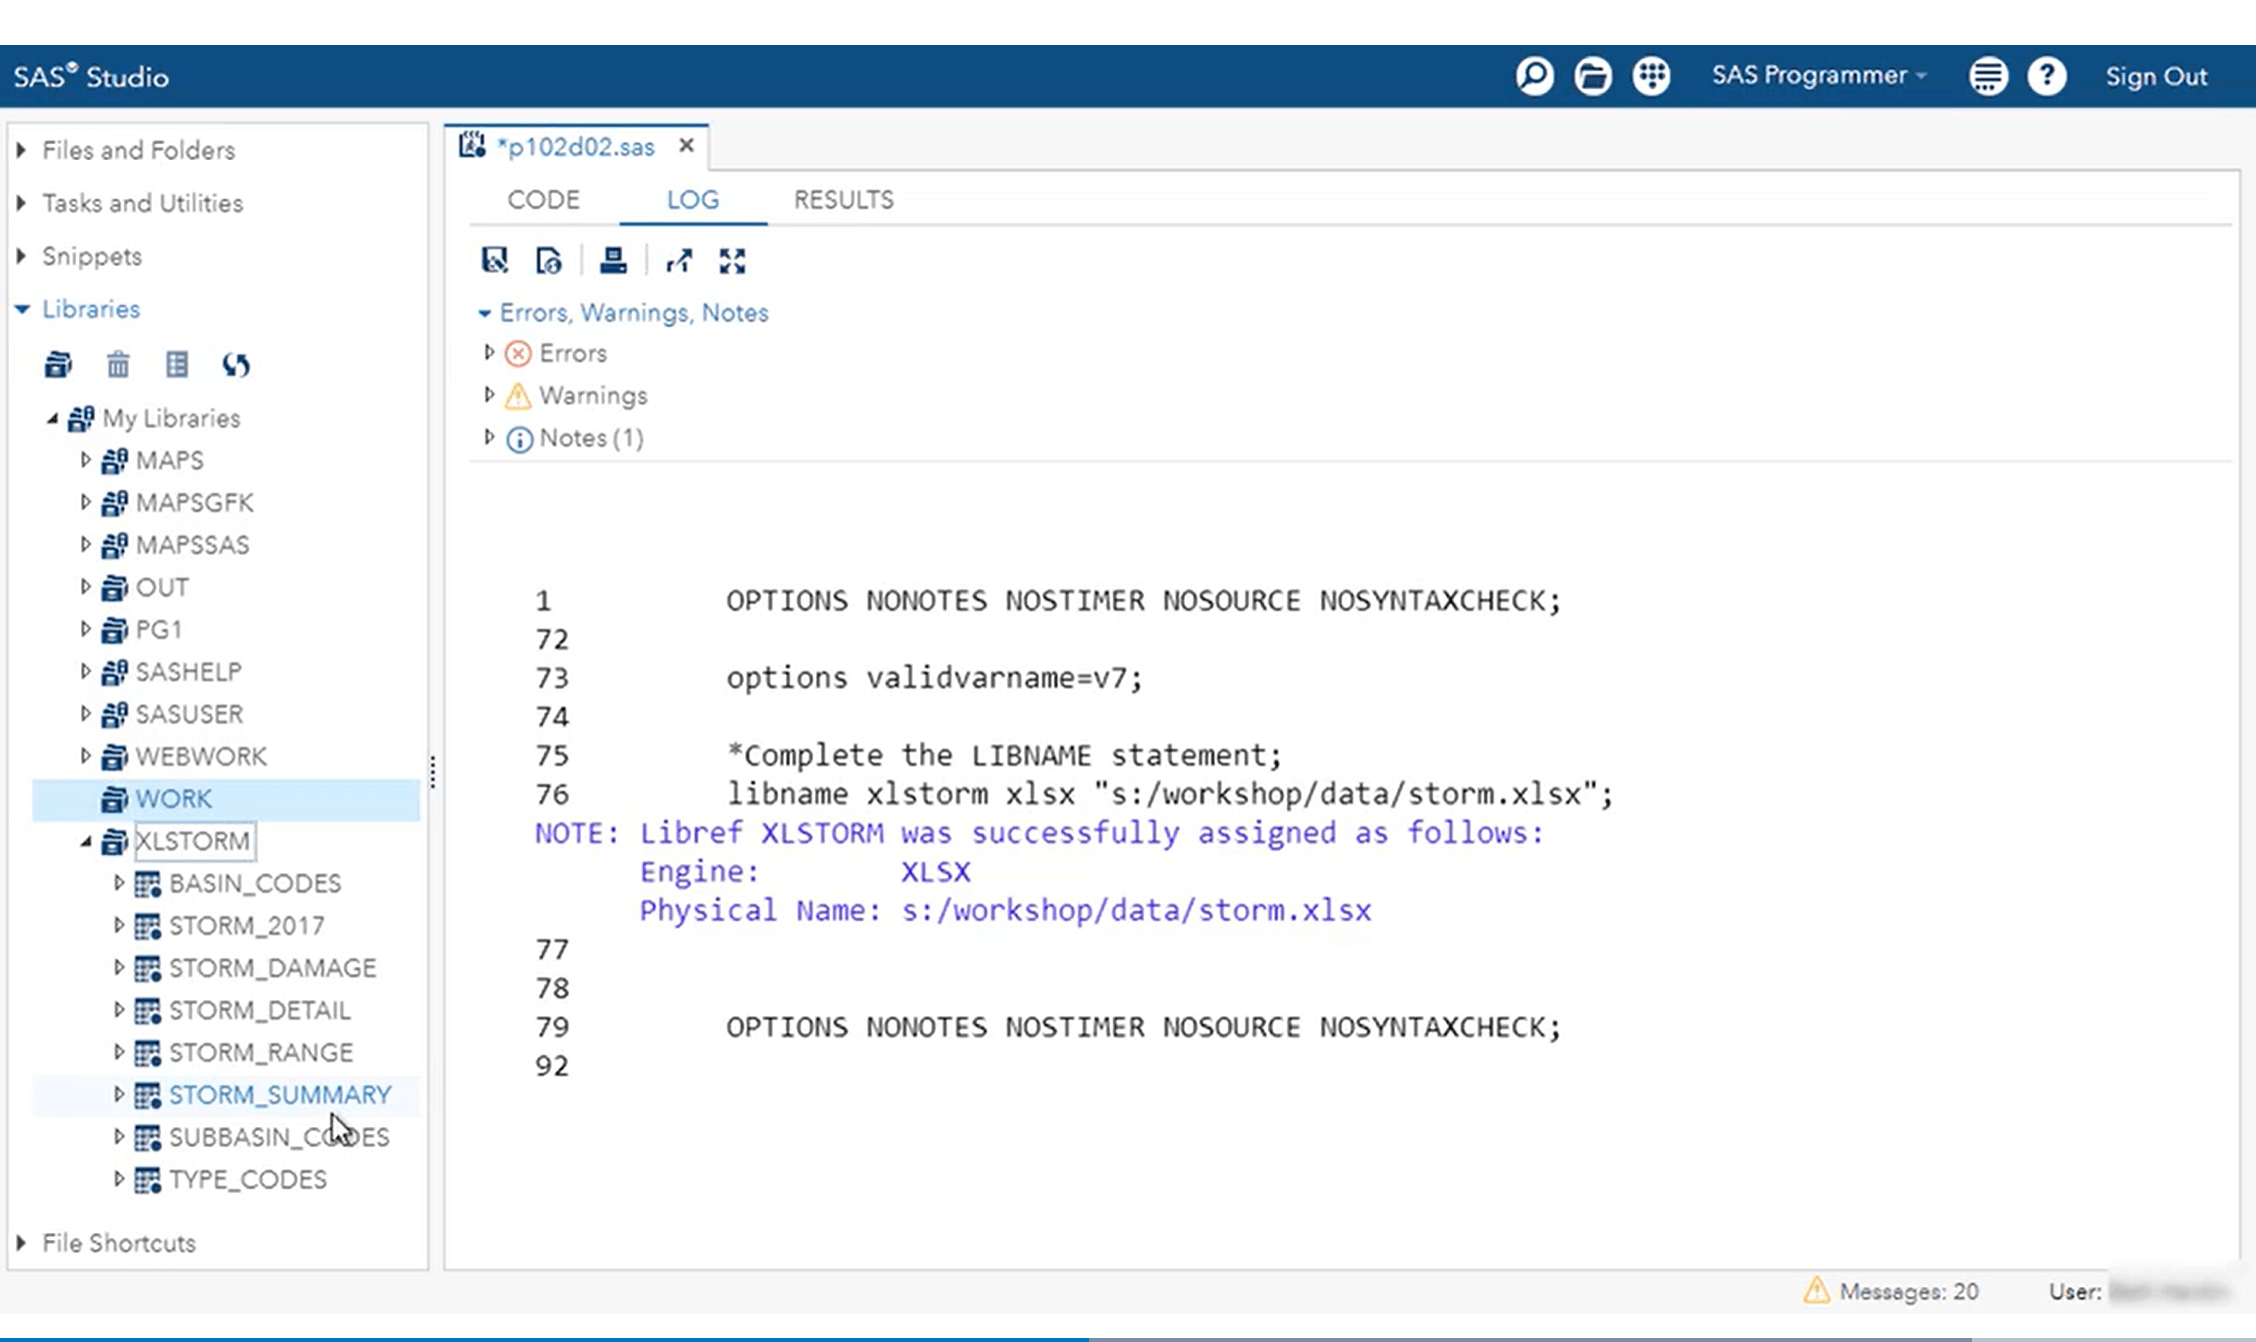Screen dimensions: 2256x1342
Task: Print the log using the printer icon
Action: pyautogui.click(x=613, y=261)
